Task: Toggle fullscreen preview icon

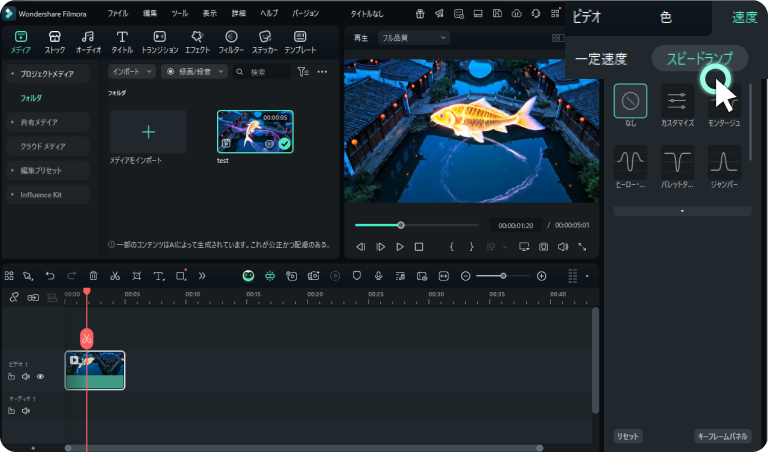Action: click(x=582, y=247)
